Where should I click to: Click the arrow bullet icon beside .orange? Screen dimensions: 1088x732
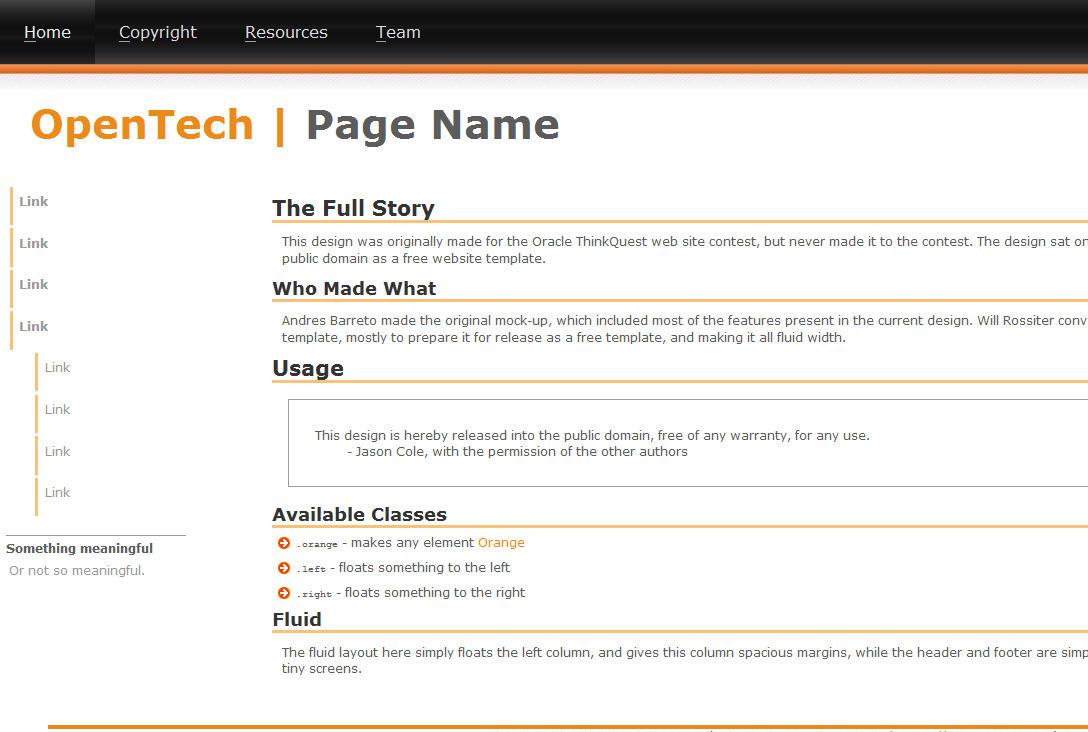coord(284,543)
